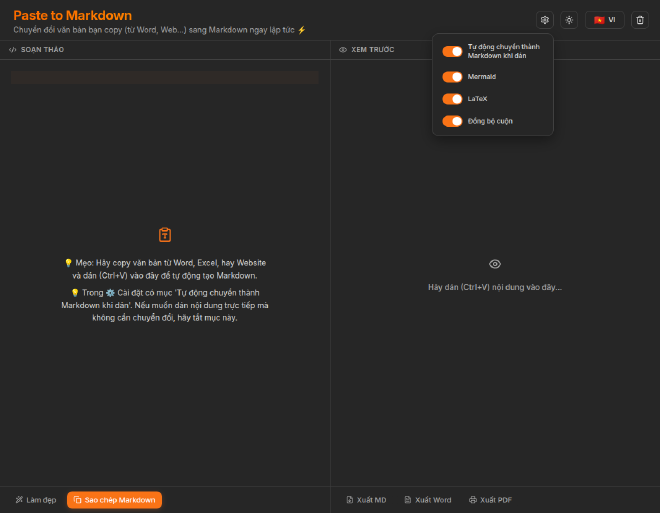Viewport: 660px width, 513px height.
Task: Click the code icon beside SOẠN THẢO
Action: click(x=13, y=49)
